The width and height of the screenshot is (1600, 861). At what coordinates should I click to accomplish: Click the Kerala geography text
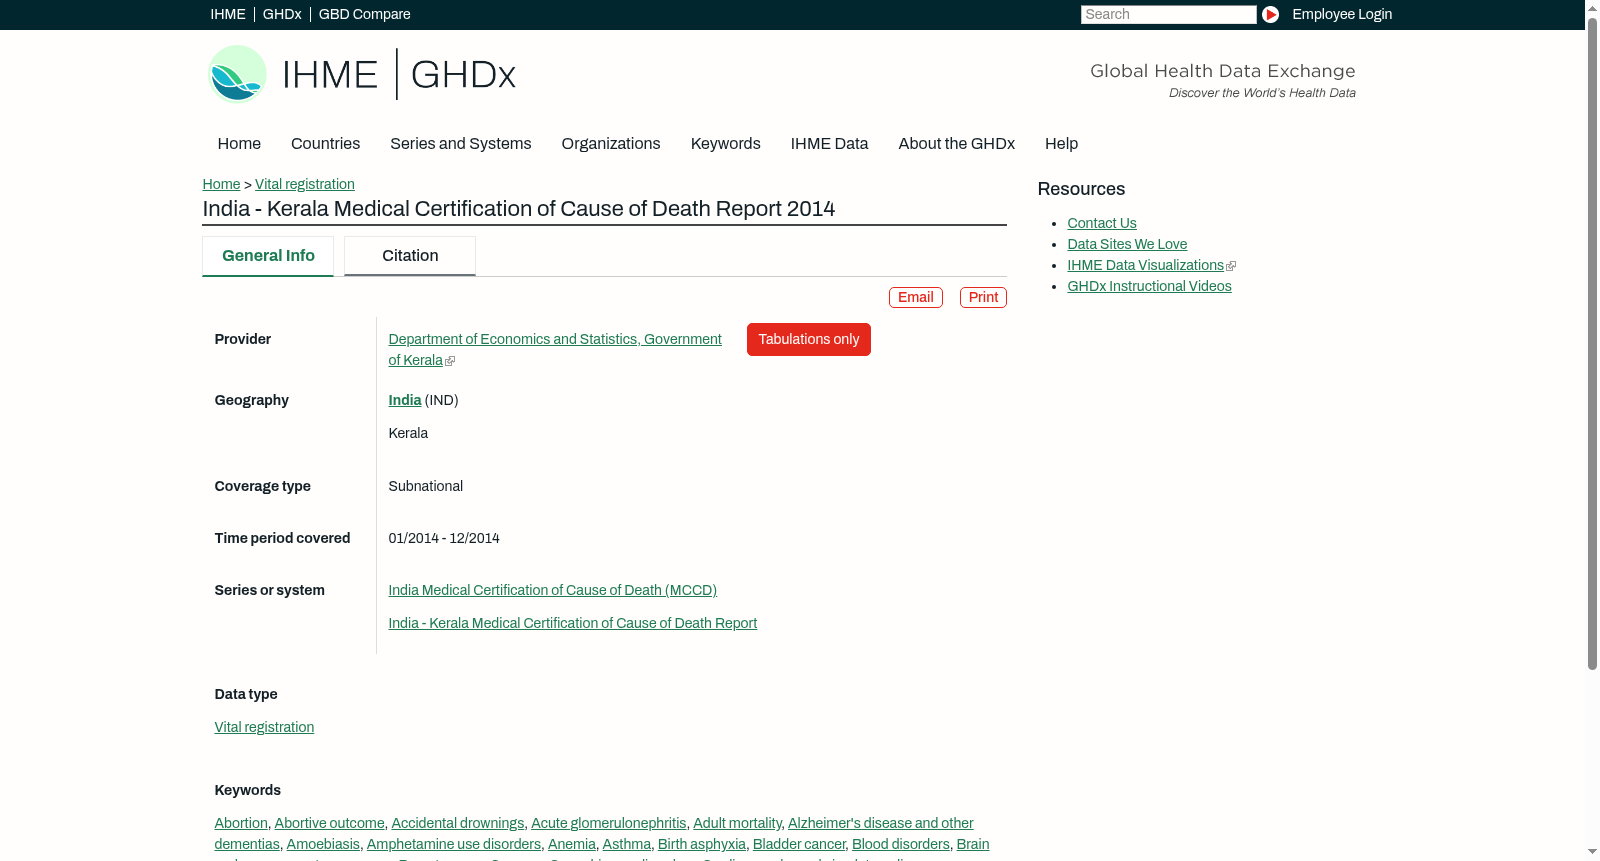[408, 434]
